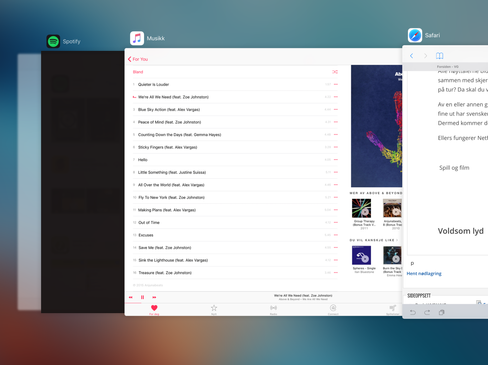Tap the redo arrow in Safari bottom bar
488x365 pixels.
coord(427,312)
